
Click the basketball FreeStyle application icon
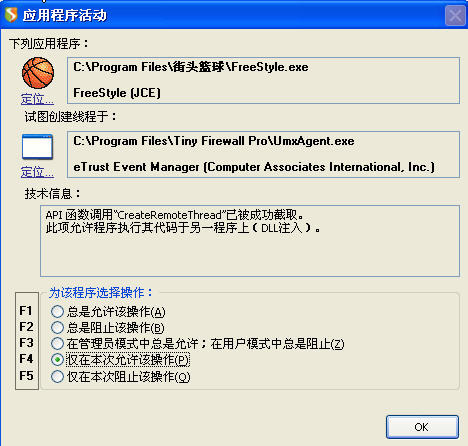[38, 73]
